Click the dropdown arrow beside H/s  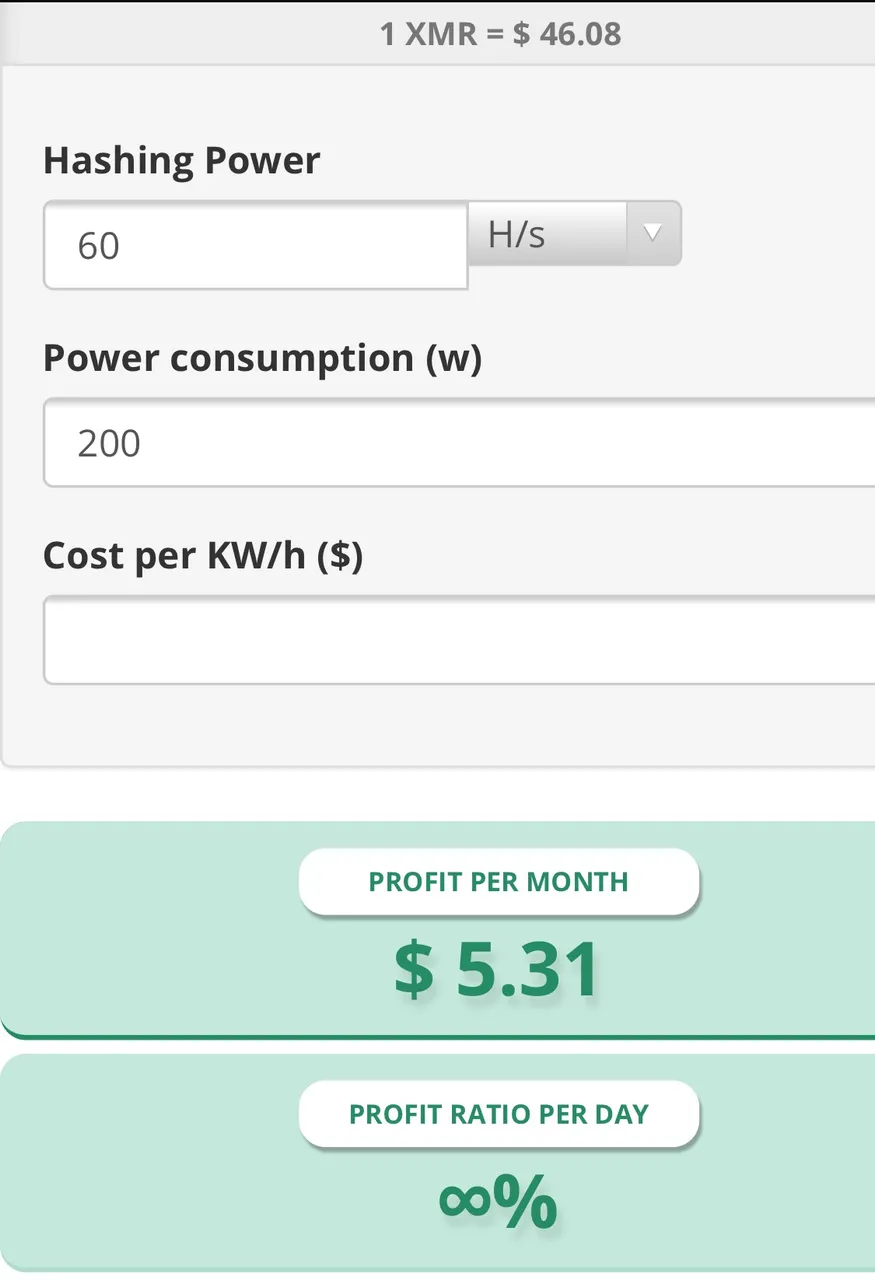click(653, 234)
